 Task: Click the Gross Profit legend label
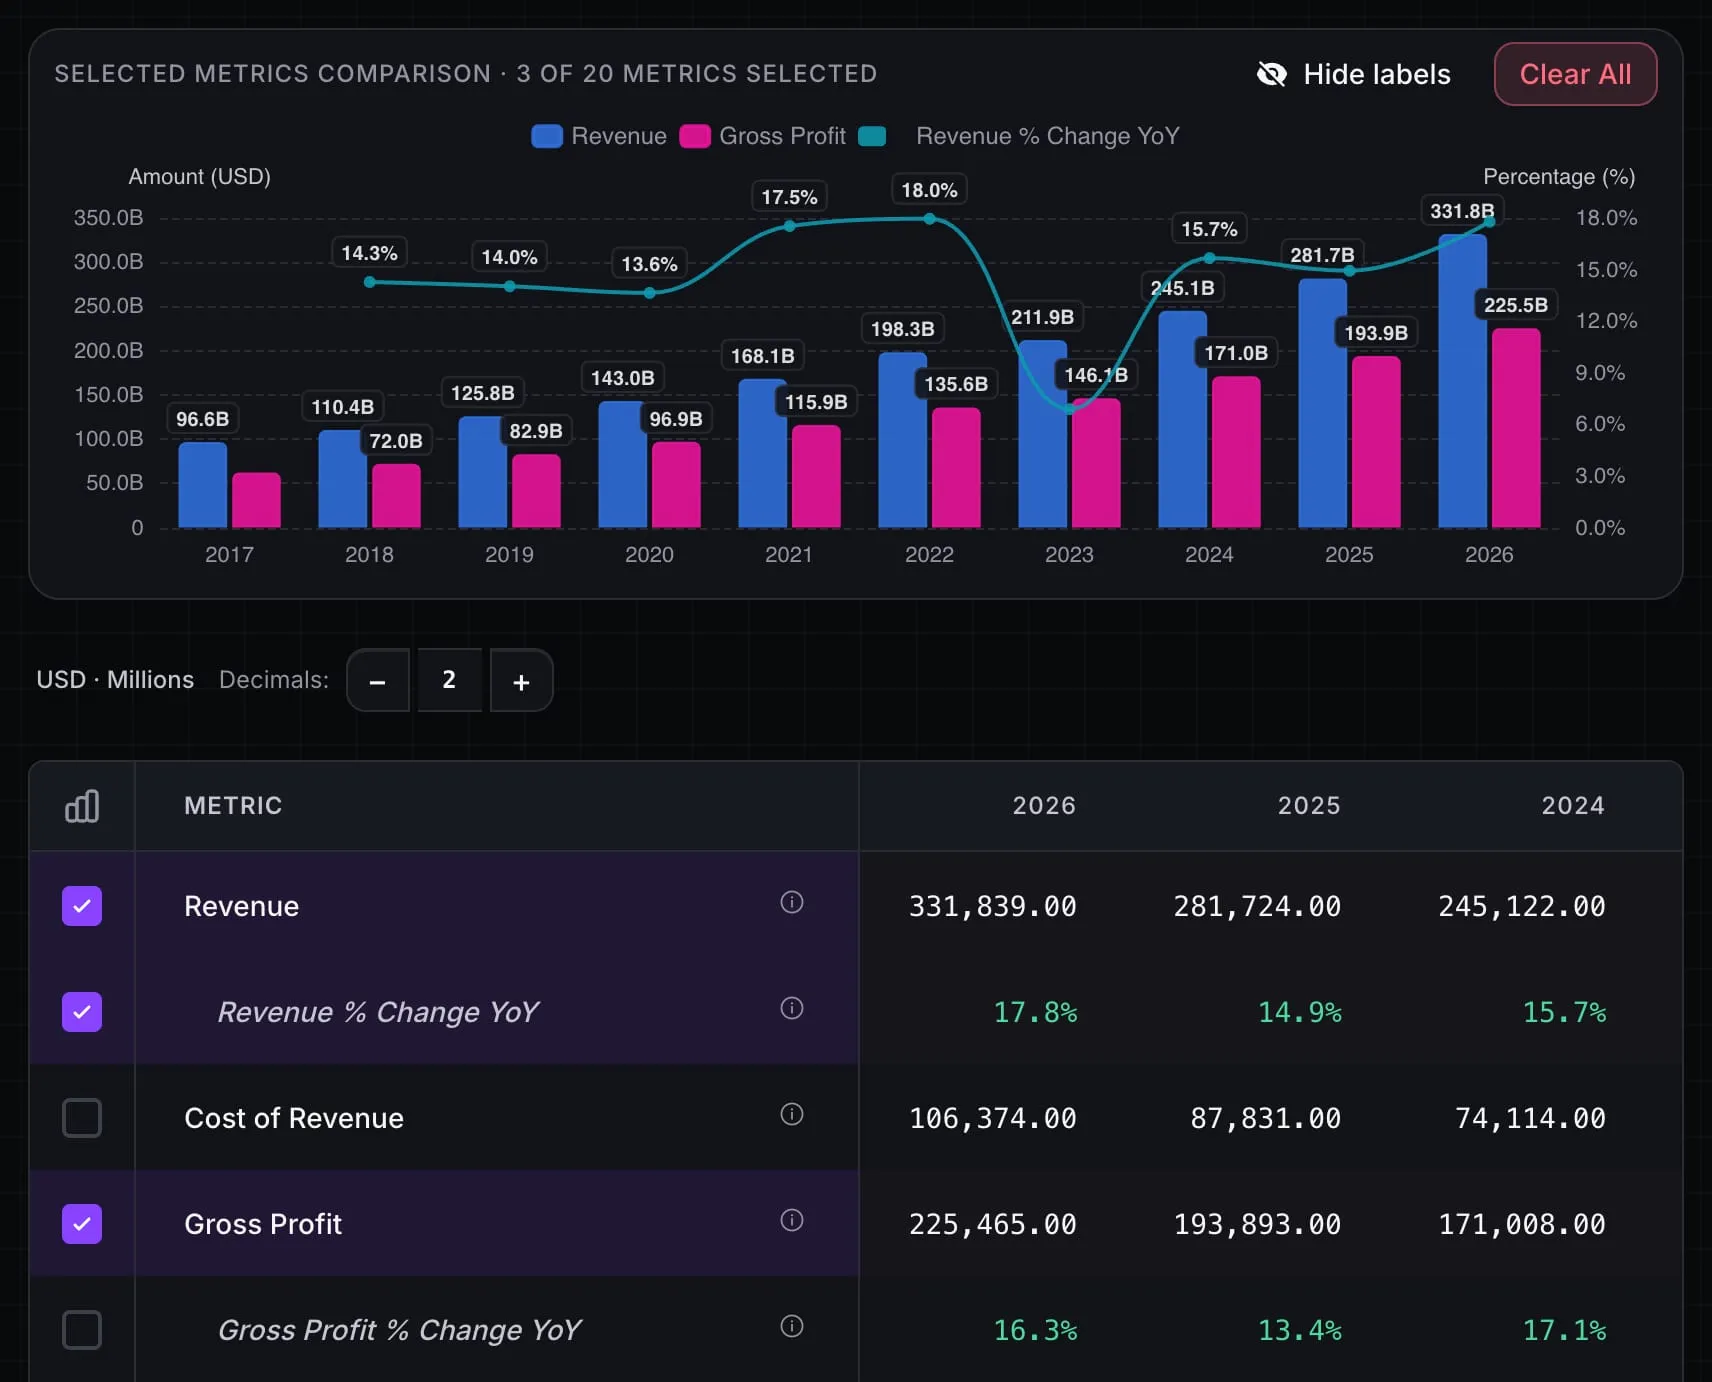[782, 136]
